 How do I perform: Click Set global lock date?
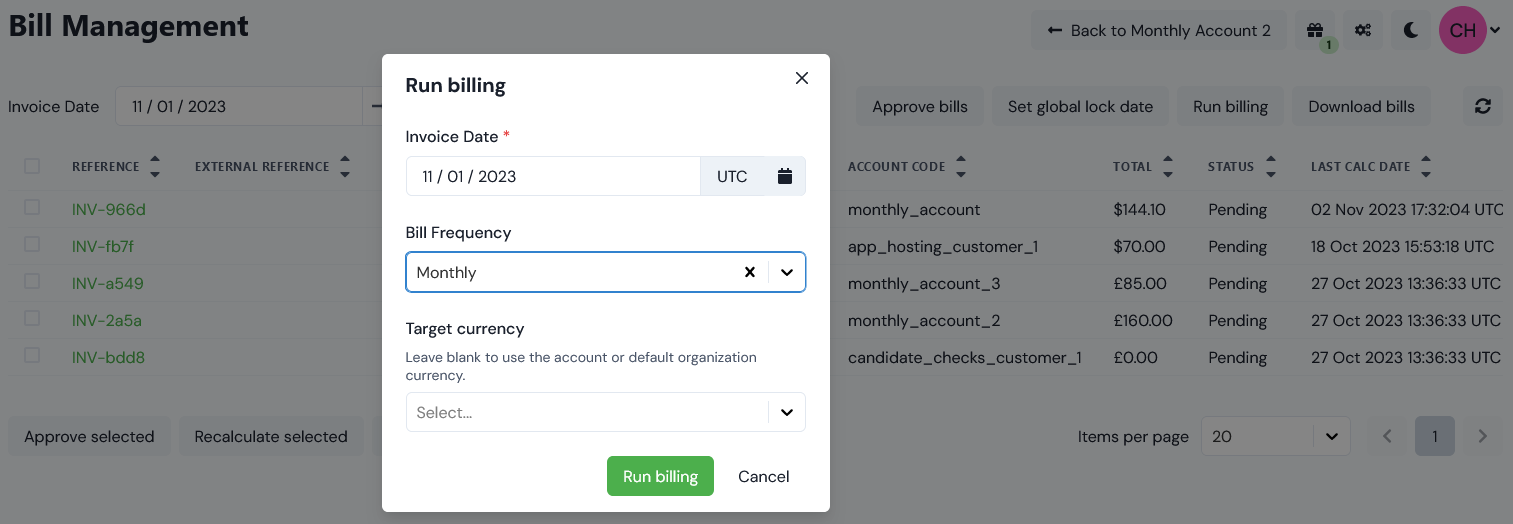point(1080,106)
